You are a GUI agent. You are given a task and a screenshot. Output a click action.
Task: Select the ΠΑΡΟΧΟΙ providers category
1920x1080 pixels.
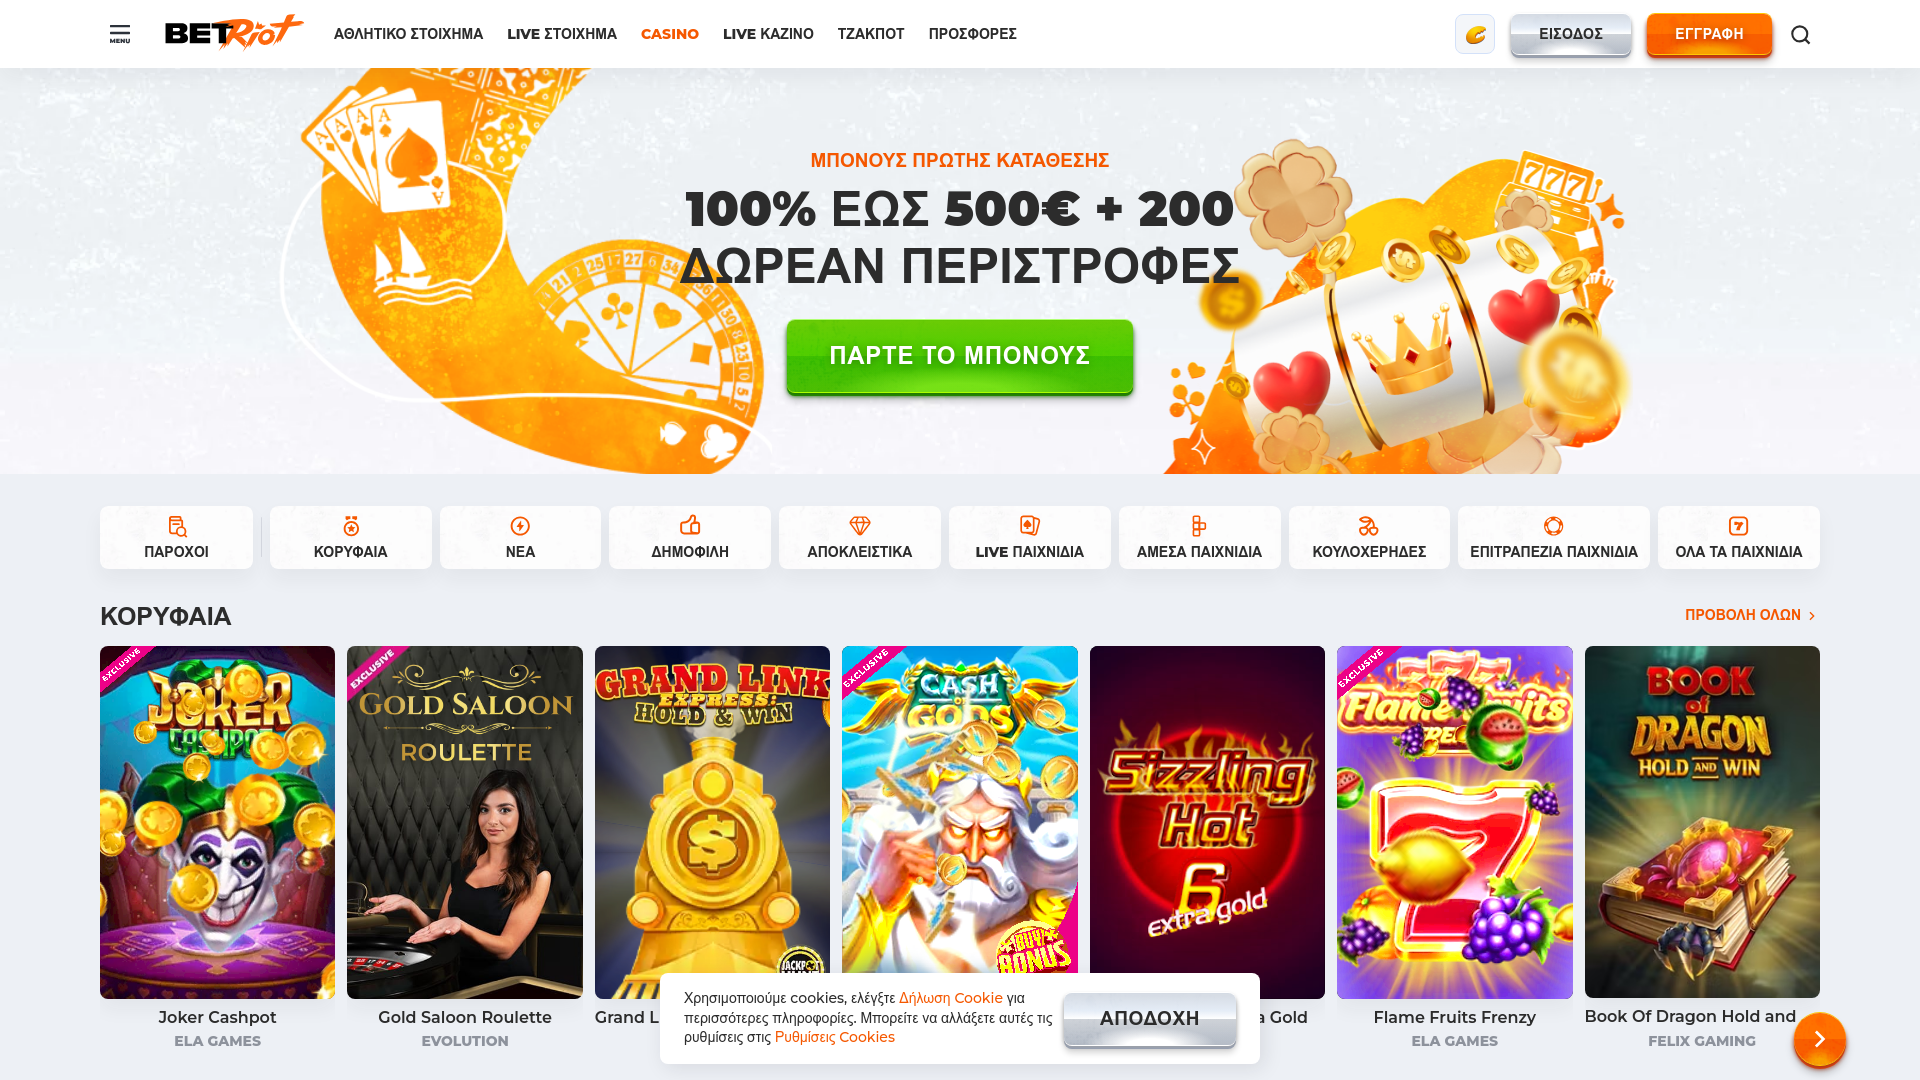pos(176,538)
